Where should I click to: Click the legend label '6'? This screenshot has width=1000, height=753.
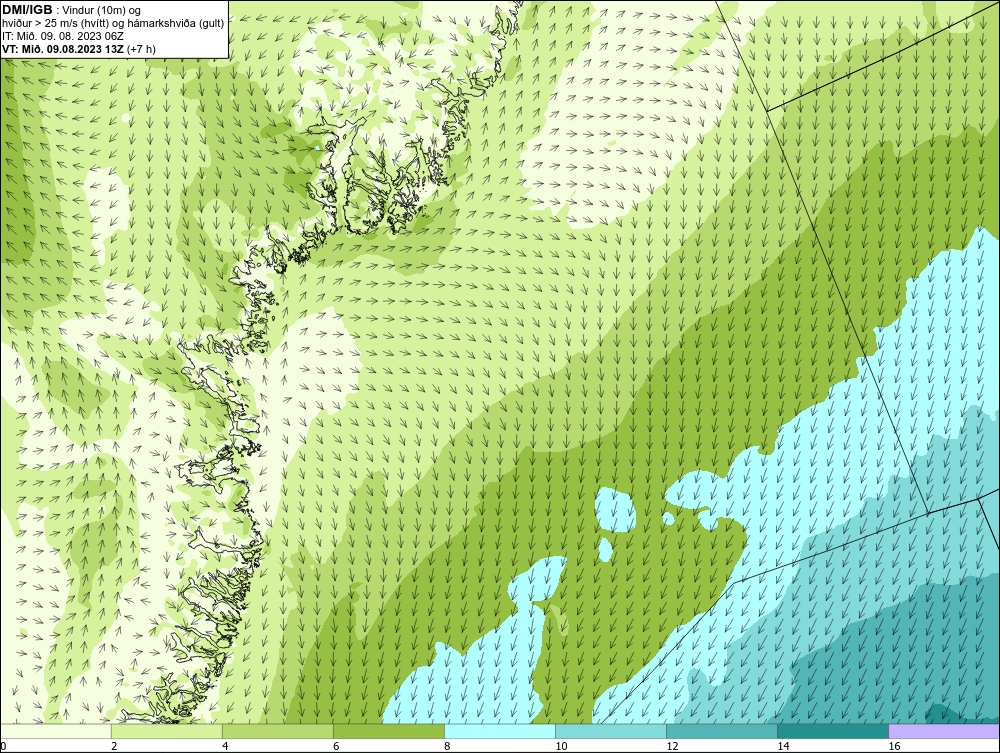336,746
